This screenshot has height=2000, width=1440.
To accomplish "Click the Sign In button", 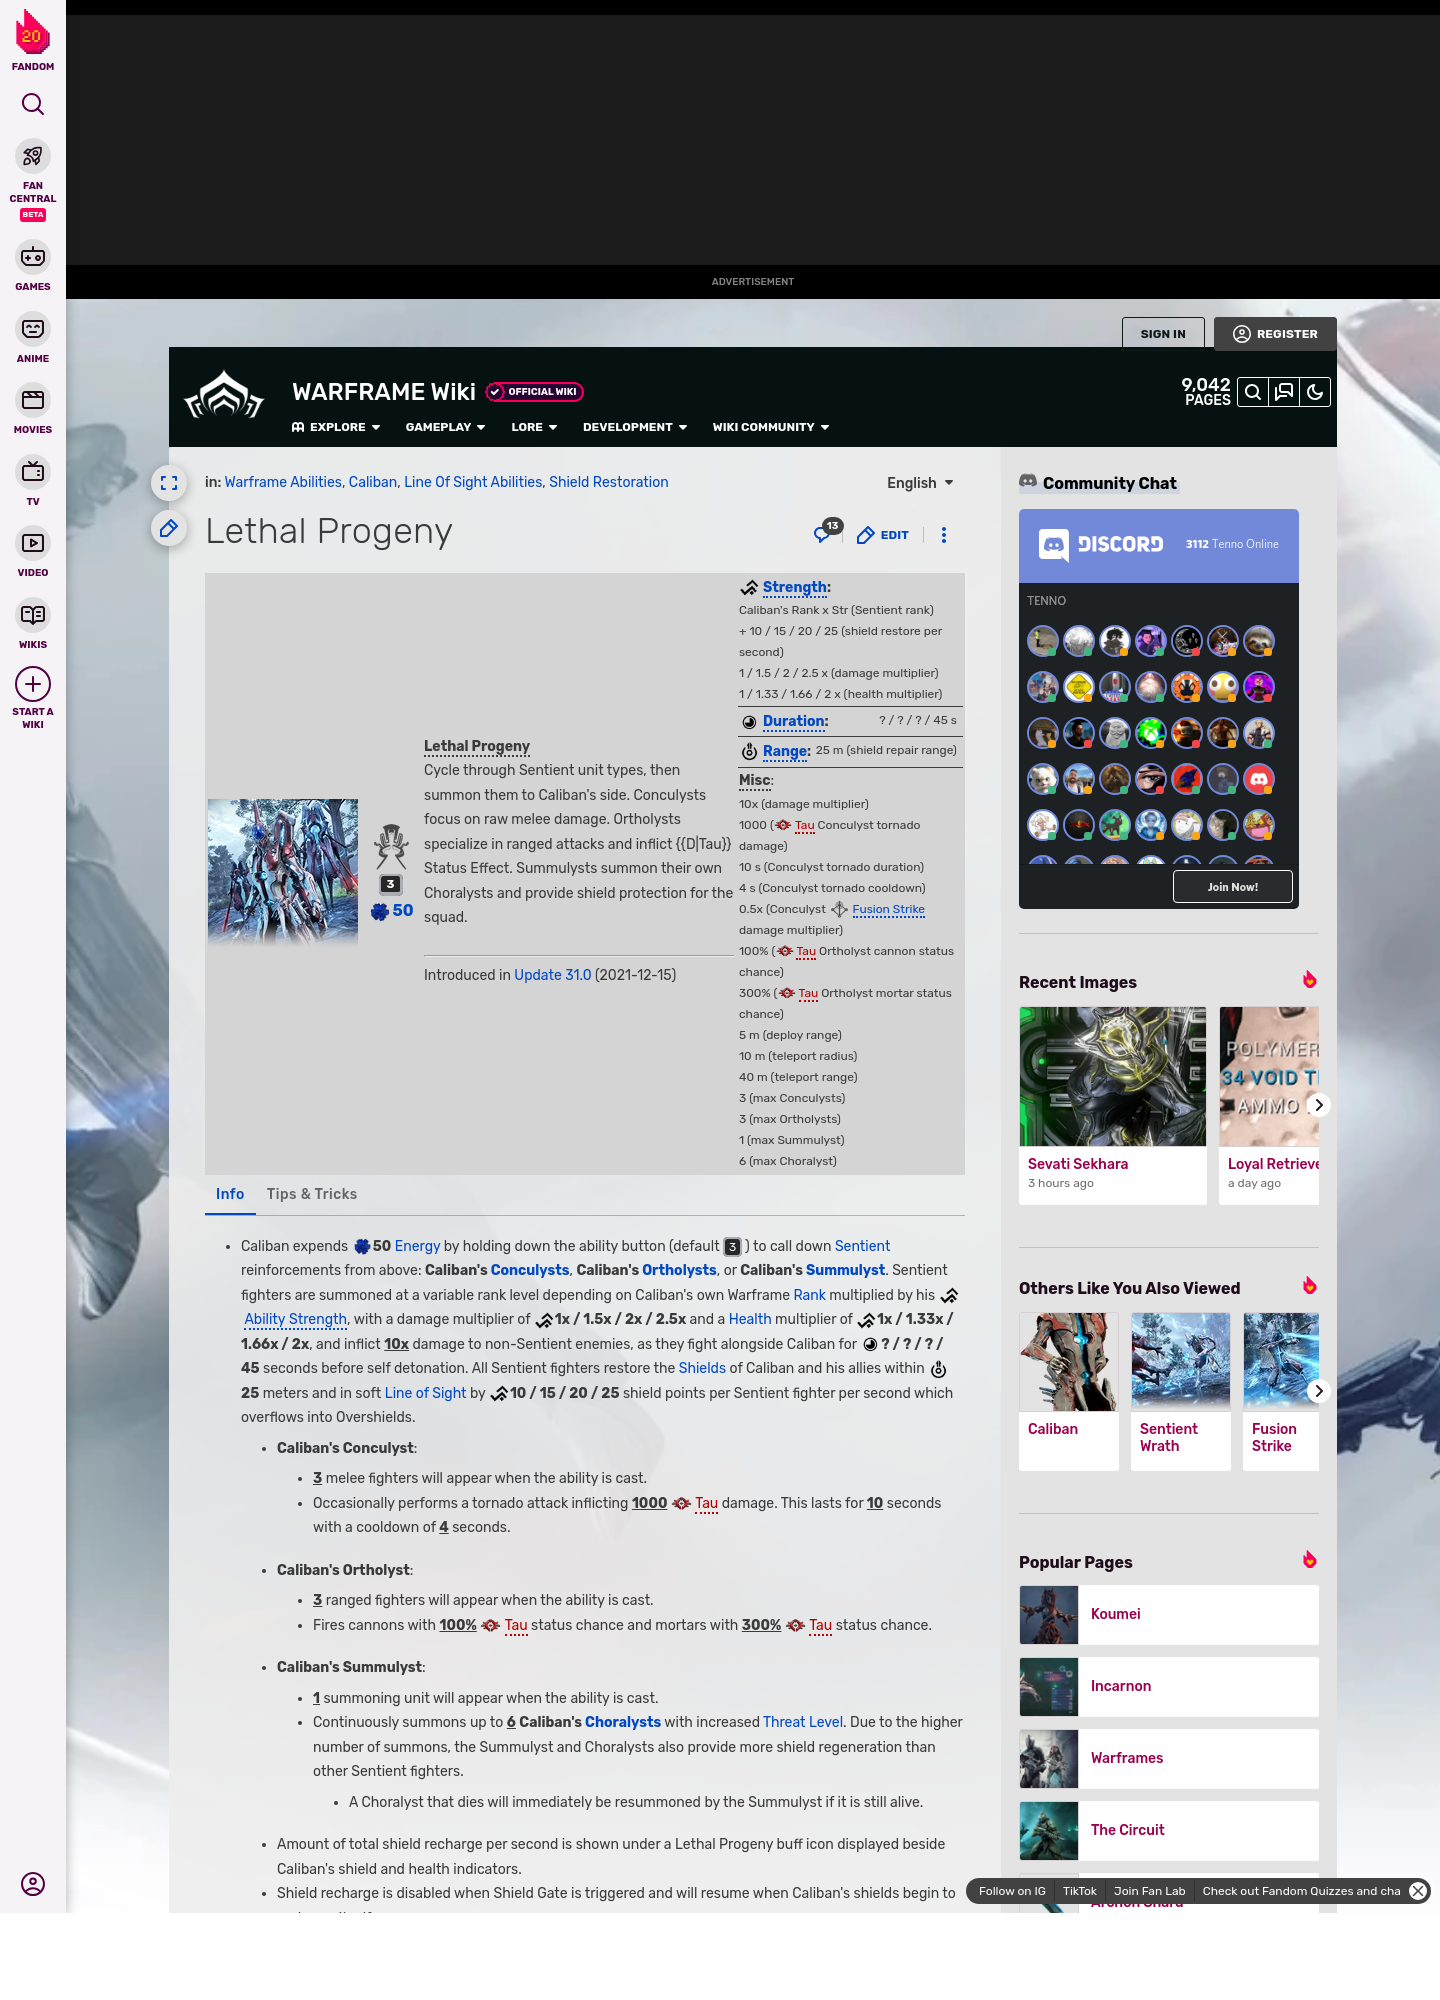I will click(1163, 334).
